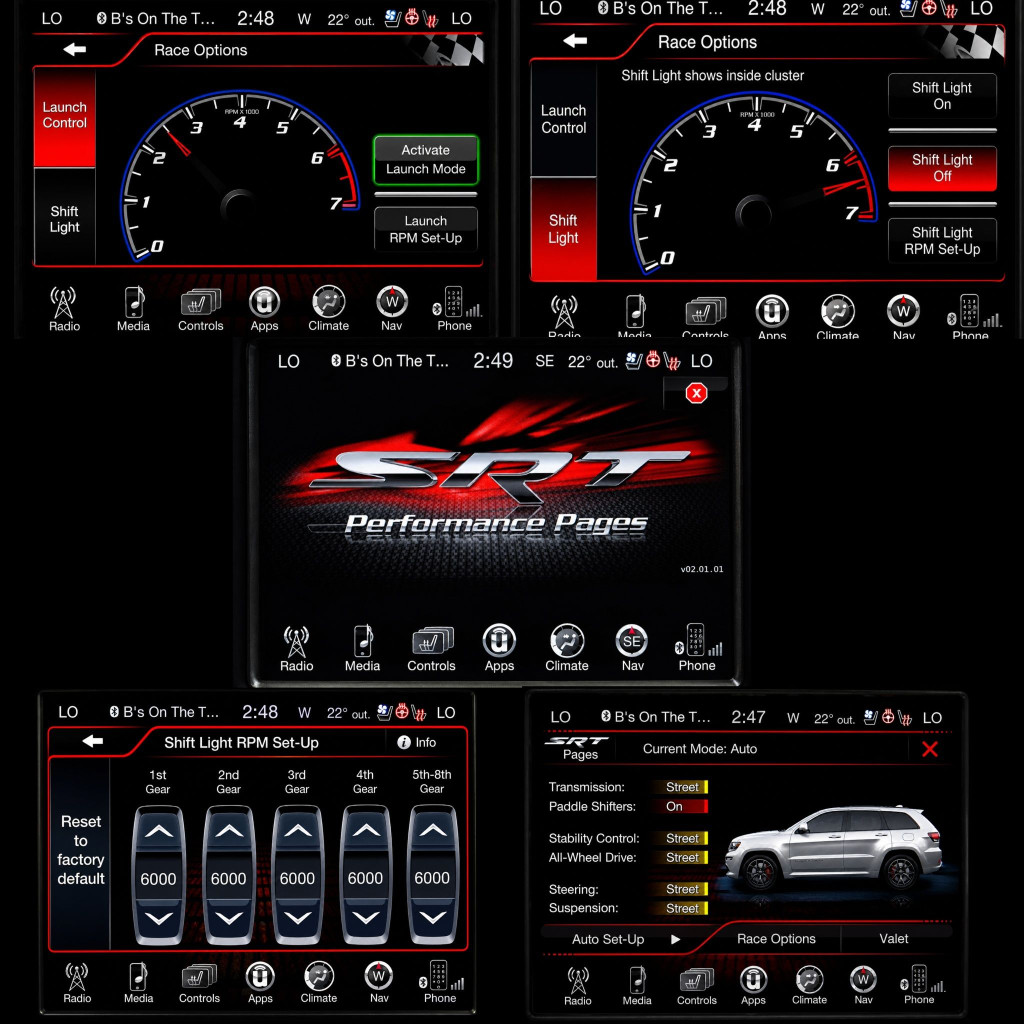
Task: Close the SRT Performance Pages splash
Action: (696, 393)
